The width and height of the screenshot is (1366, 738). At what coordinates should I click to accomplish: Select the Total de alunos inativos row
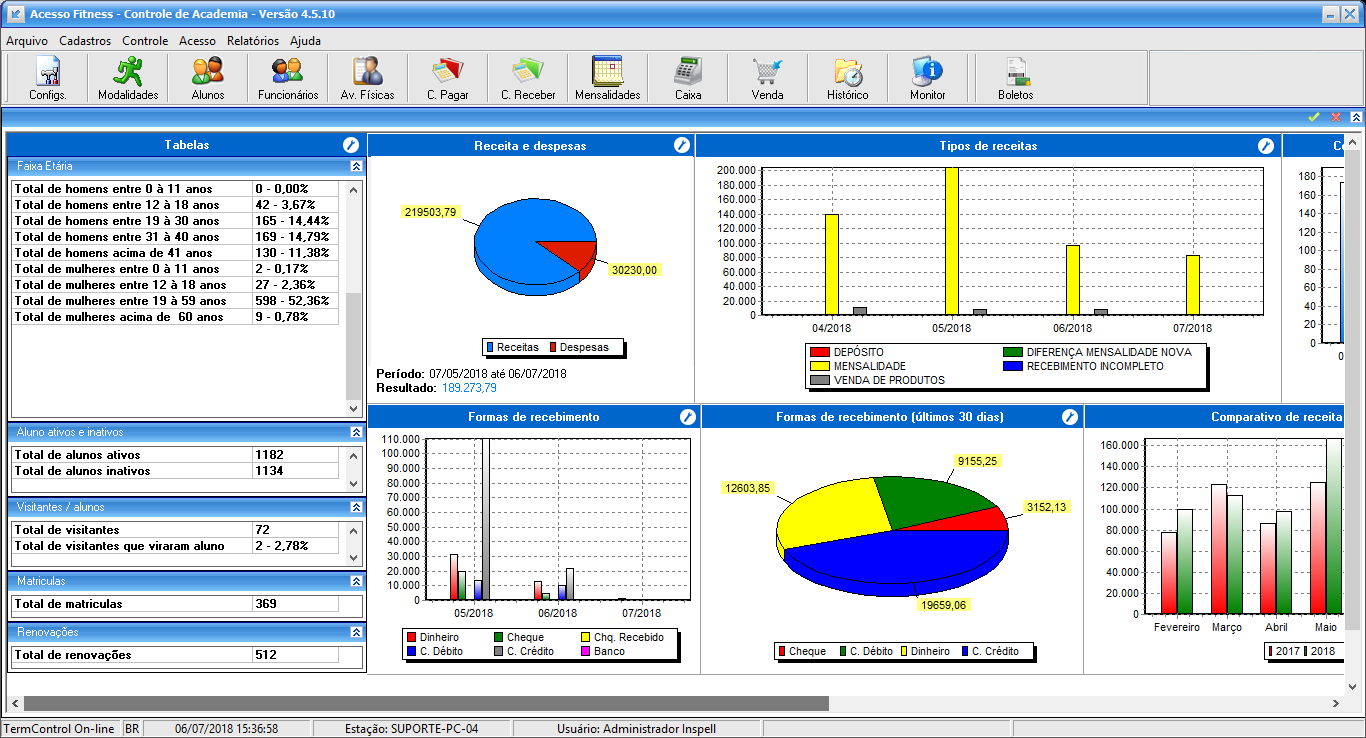point(176,470)
